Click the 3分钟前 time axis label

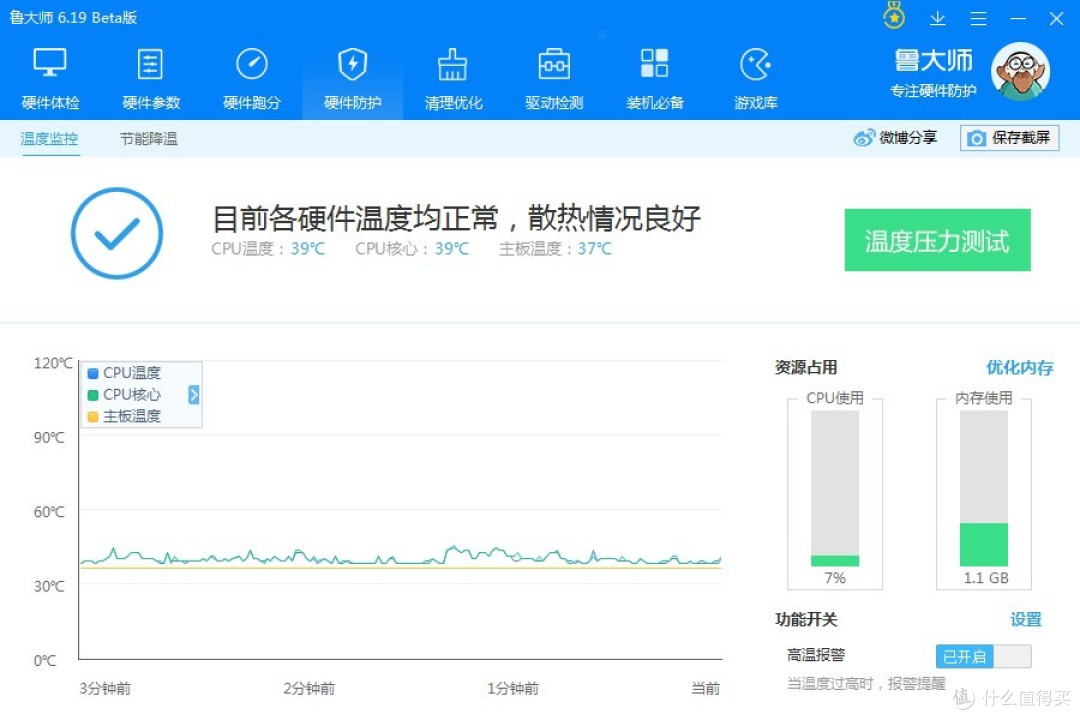coord(105,688)
